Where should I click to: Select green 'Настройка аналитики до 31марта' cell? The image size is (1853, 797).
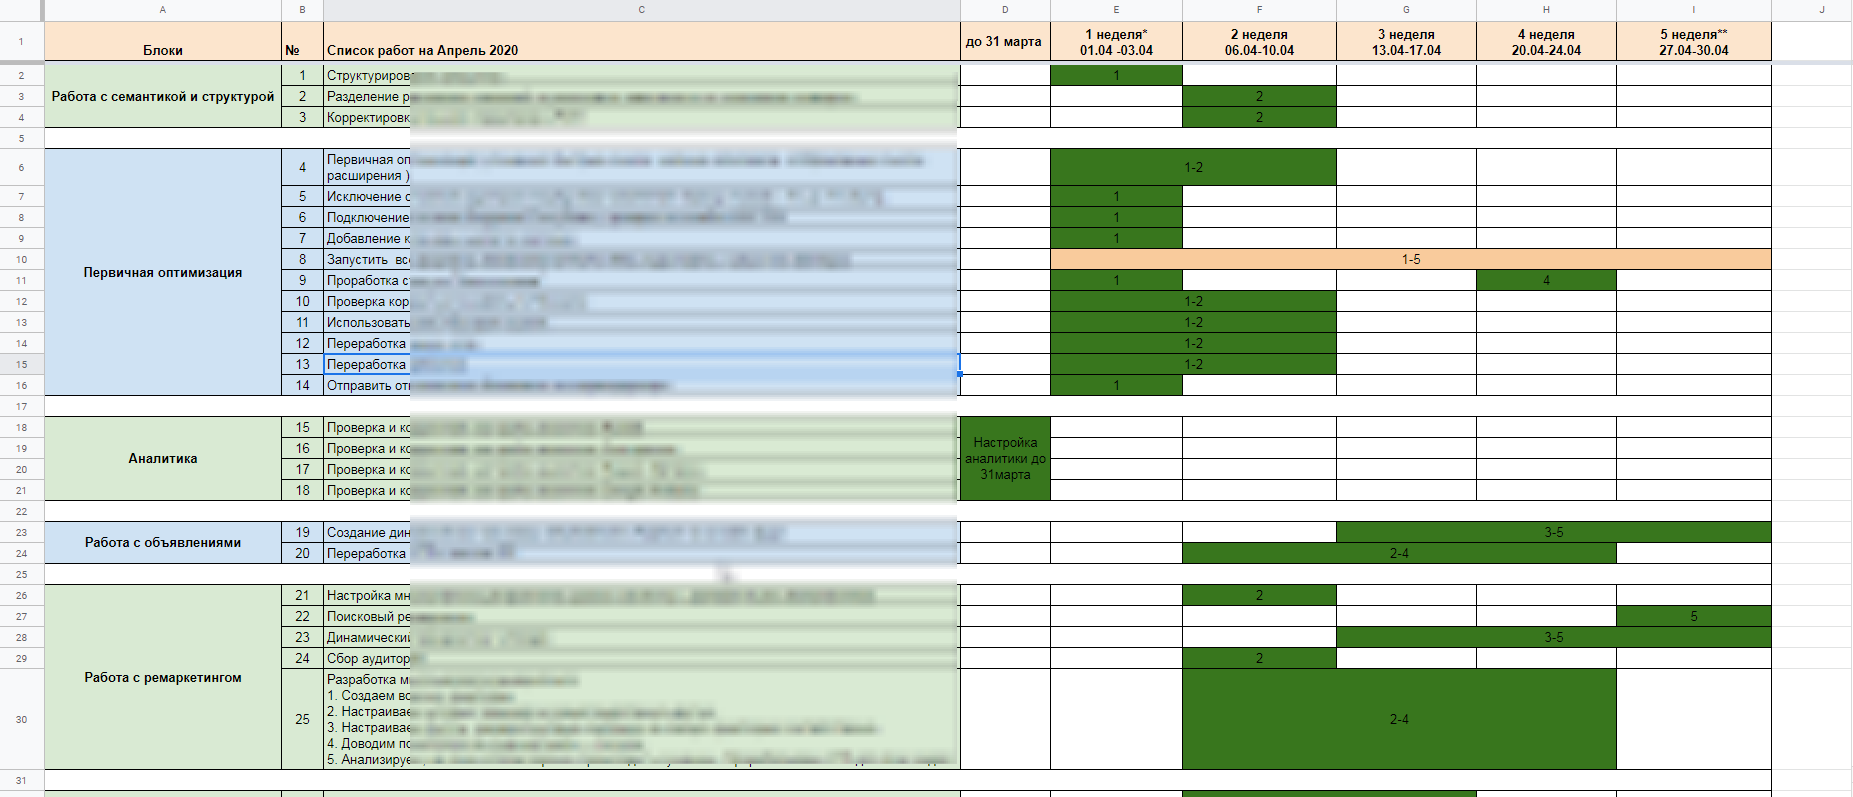point(1005,458)
